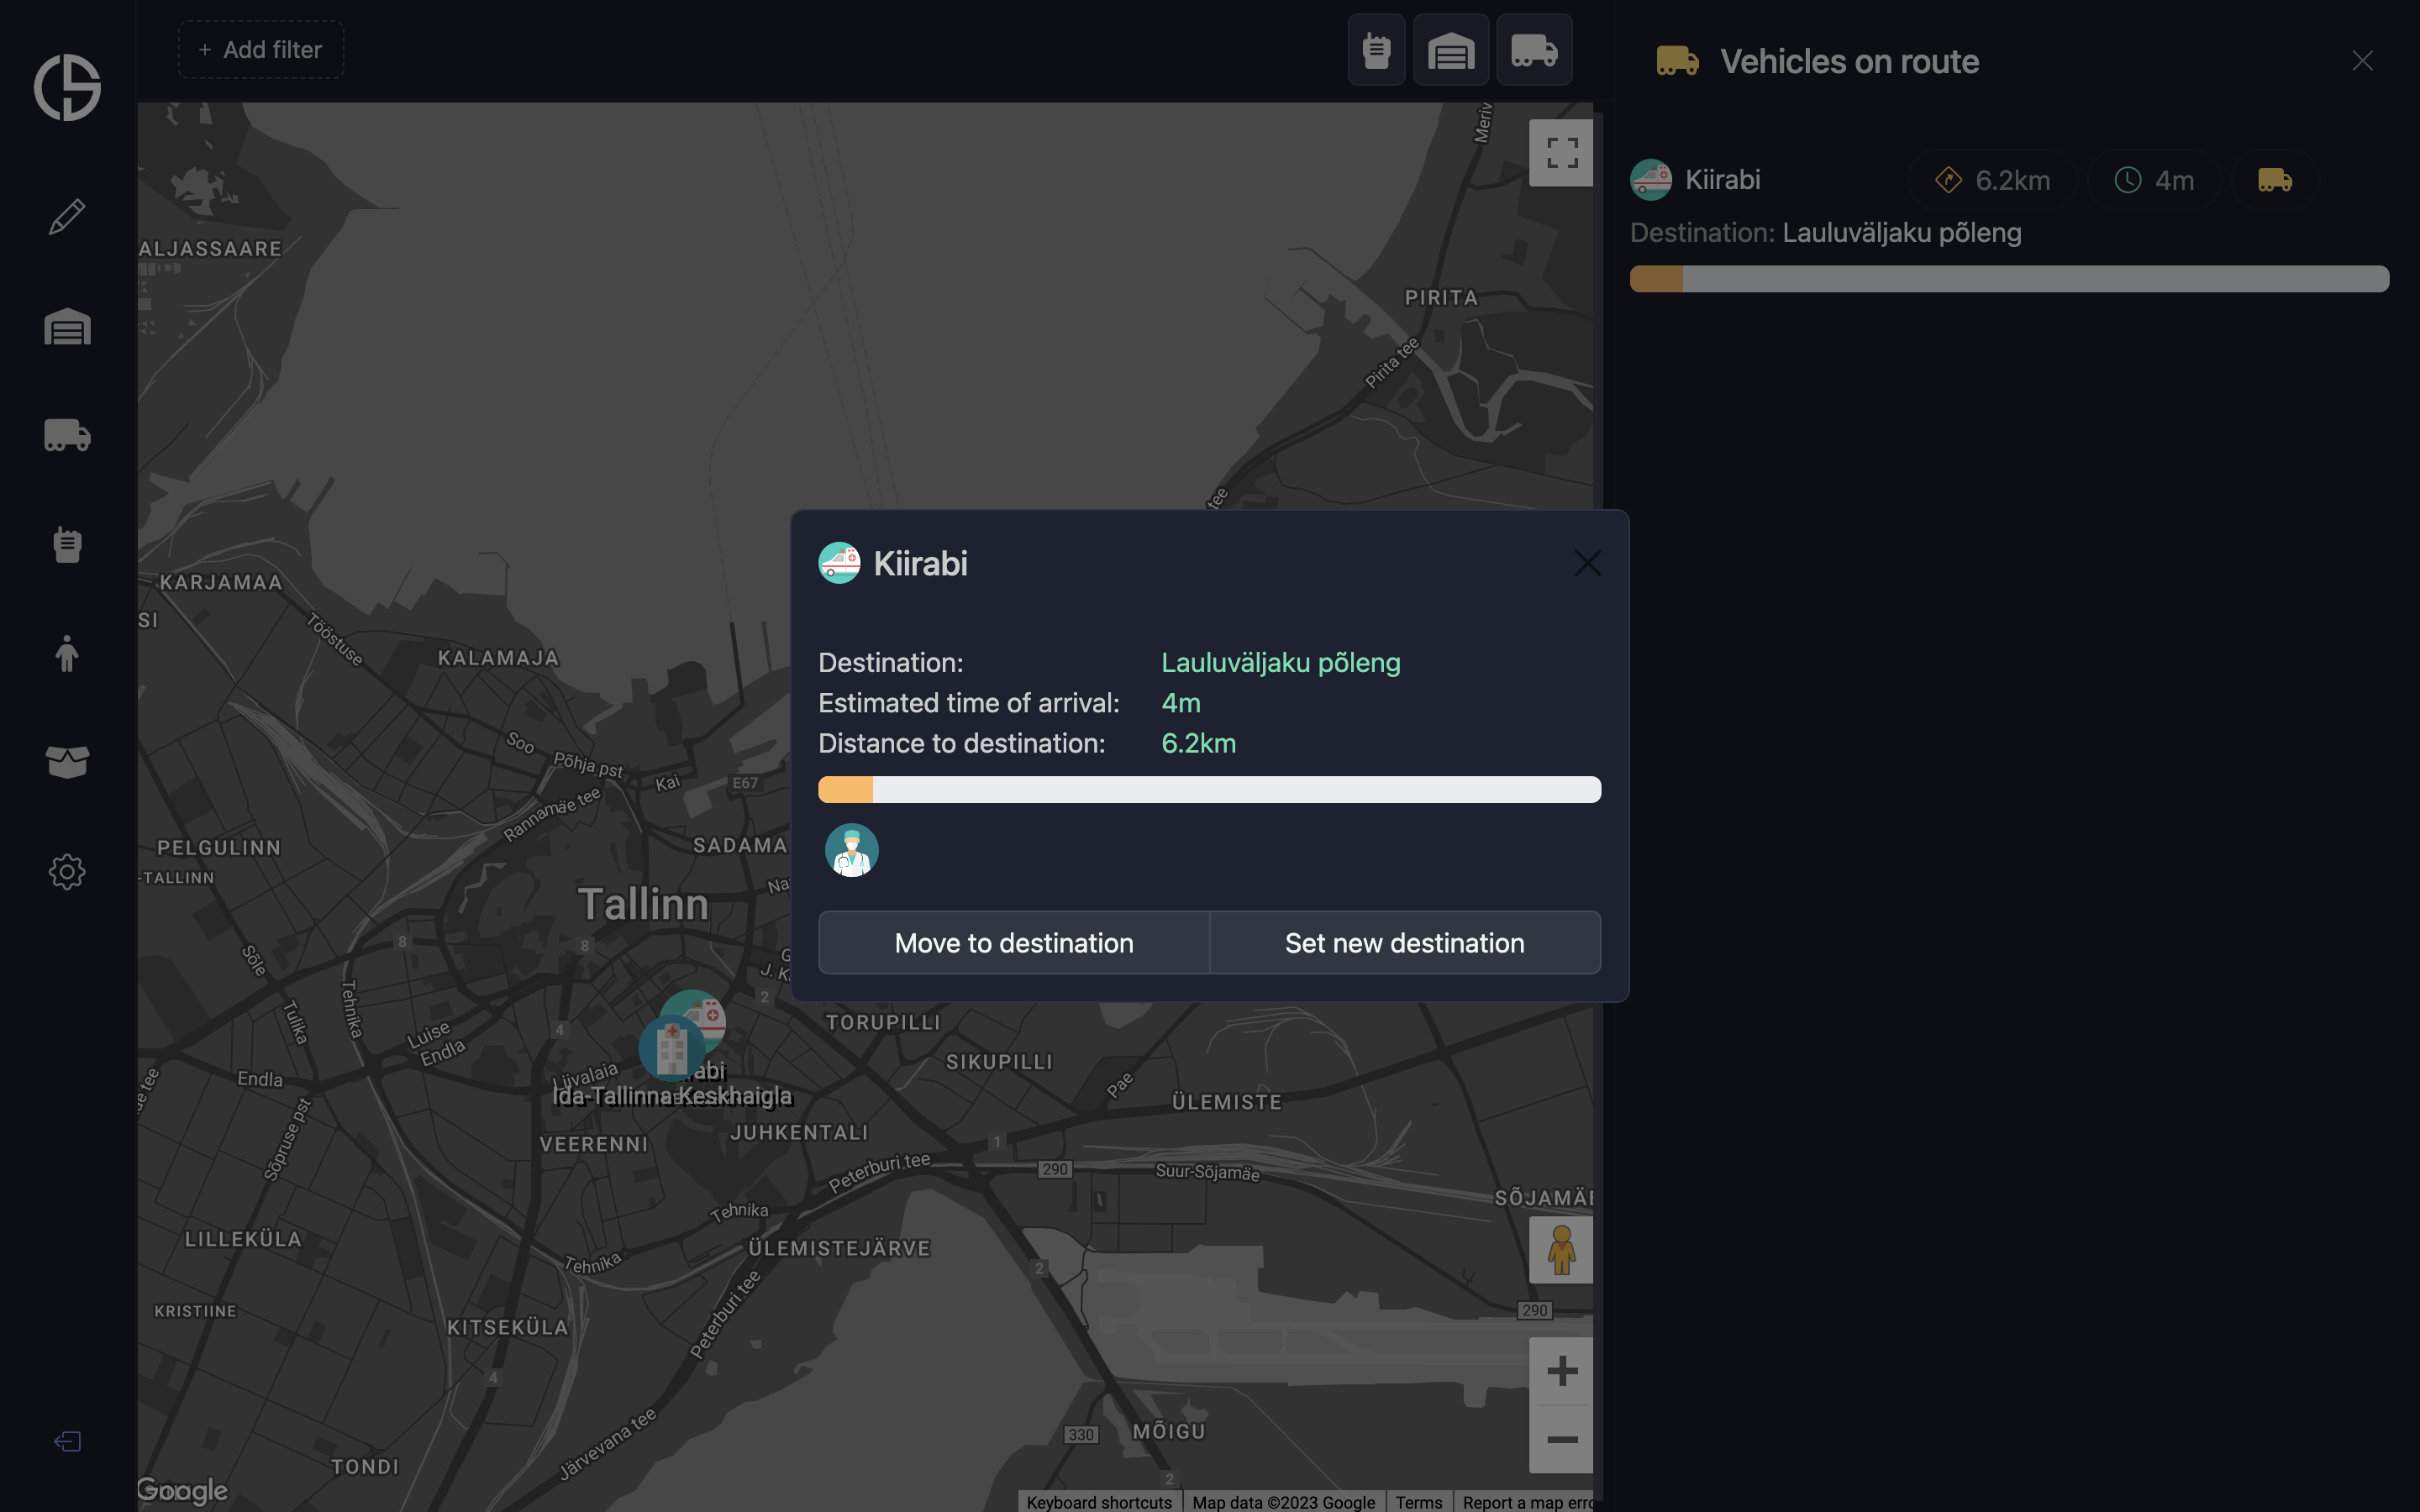Select the walkie-talkie icon in sidebar

point(67,545)
